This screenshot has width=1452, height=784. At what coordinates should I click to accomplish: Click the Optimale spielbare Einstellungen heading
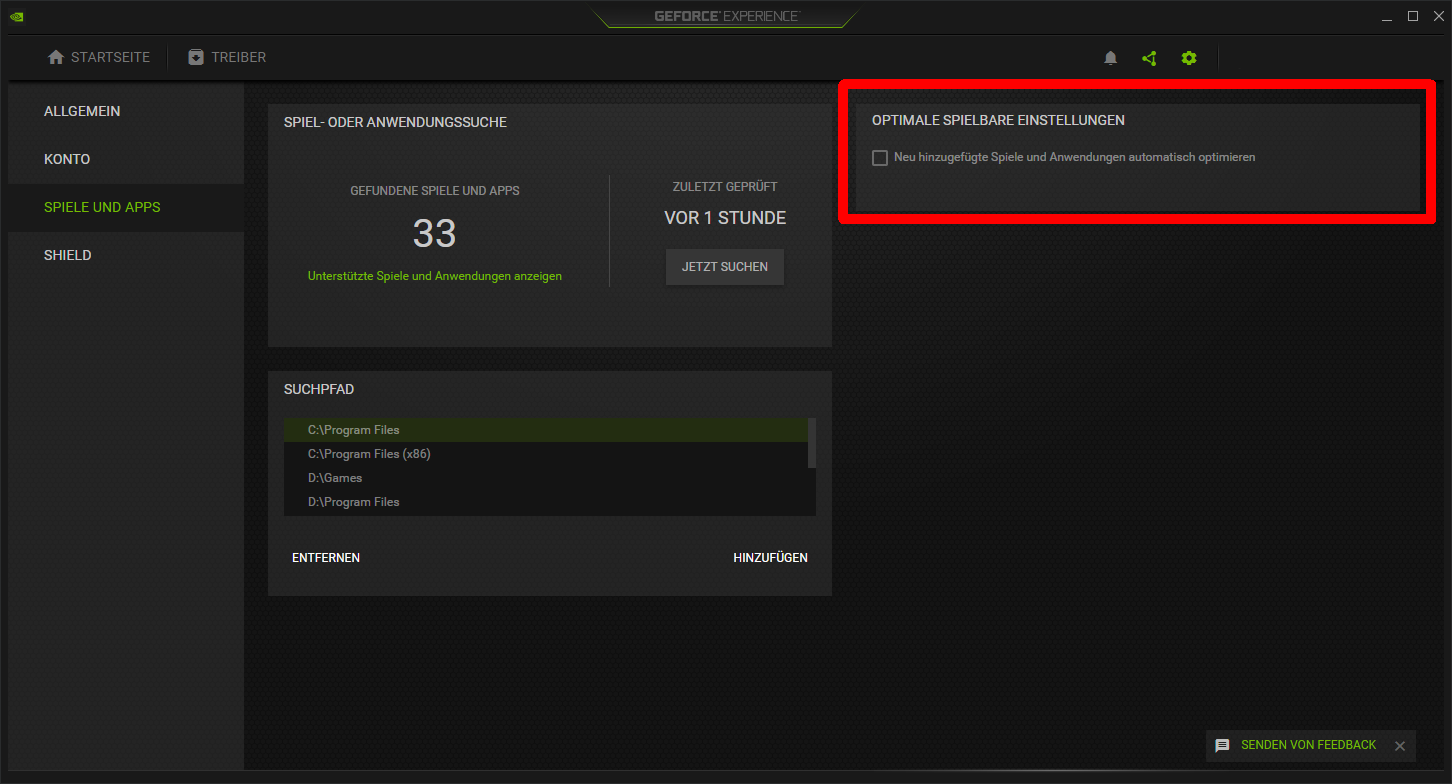coord(998,120)
